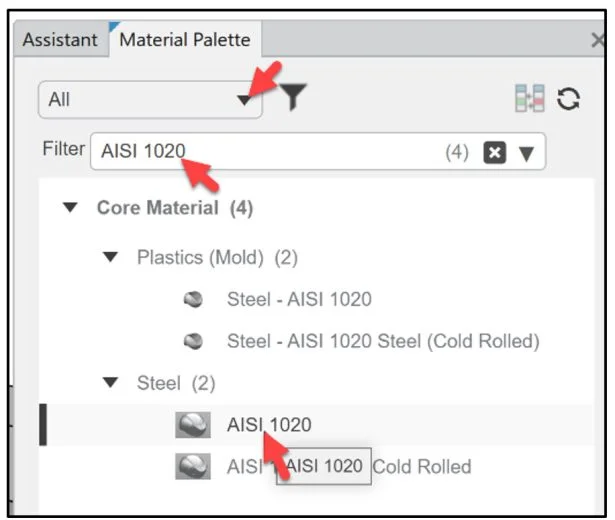Select the Material Palette tab

point(185,41)
